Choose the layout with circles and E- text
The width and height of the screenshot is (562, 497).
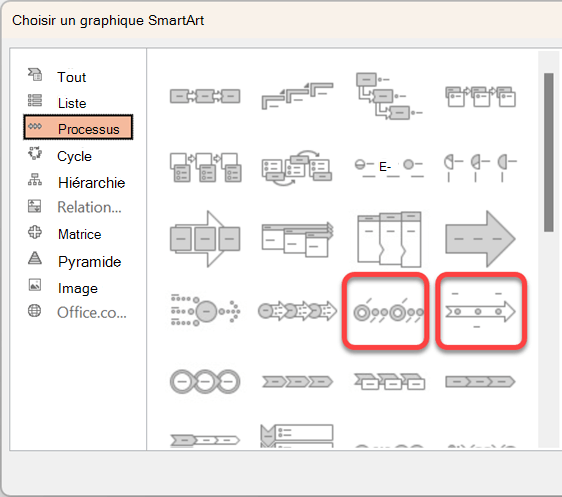coord(389,167)
